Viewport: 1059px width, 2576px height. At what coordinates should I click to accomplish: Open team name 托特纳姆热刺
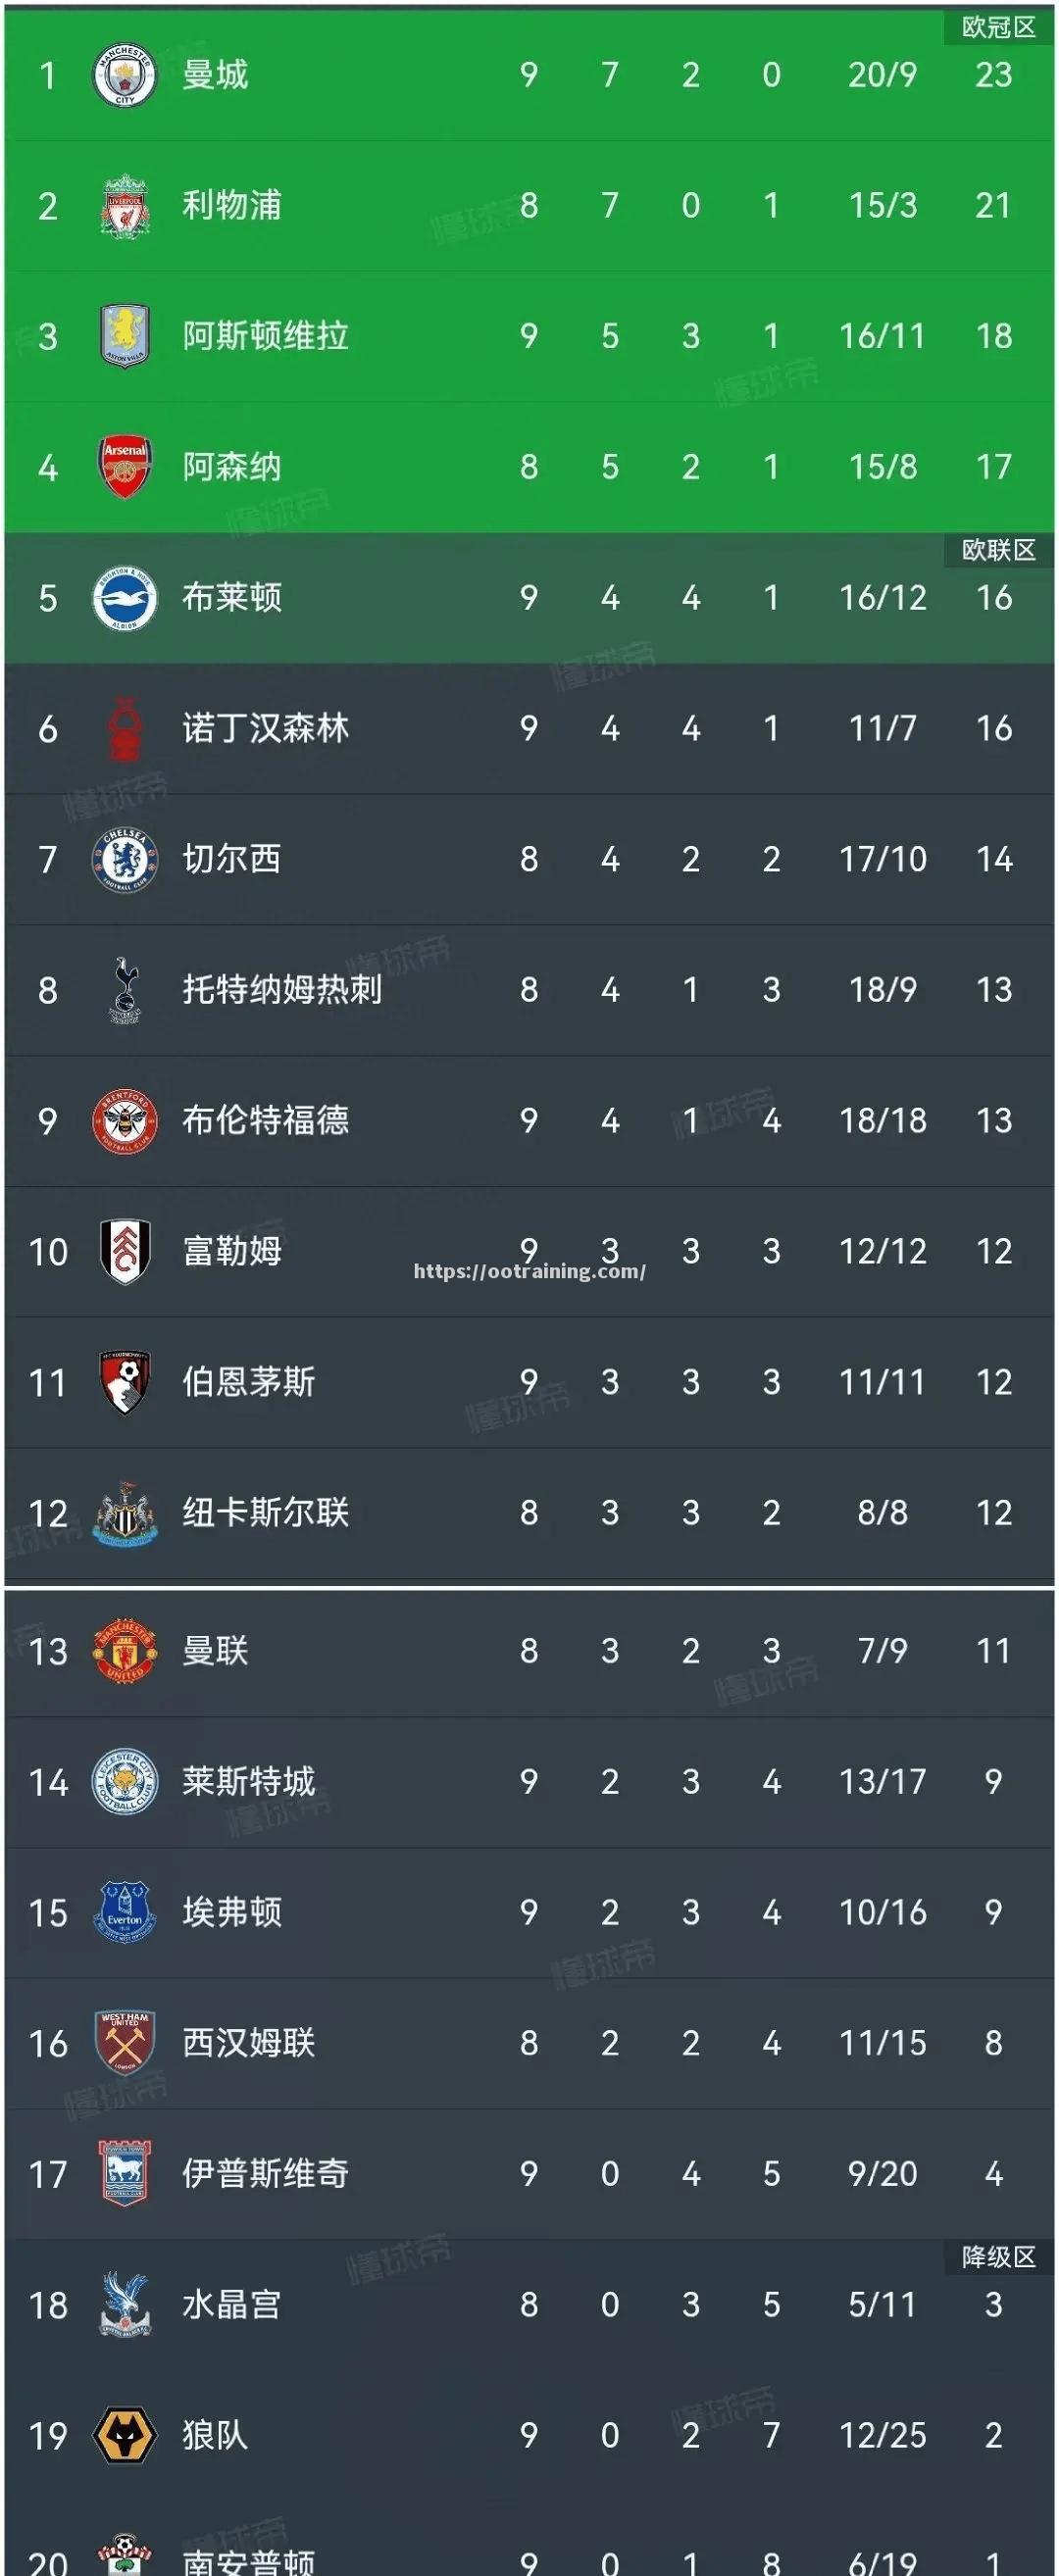pos(282,990)
